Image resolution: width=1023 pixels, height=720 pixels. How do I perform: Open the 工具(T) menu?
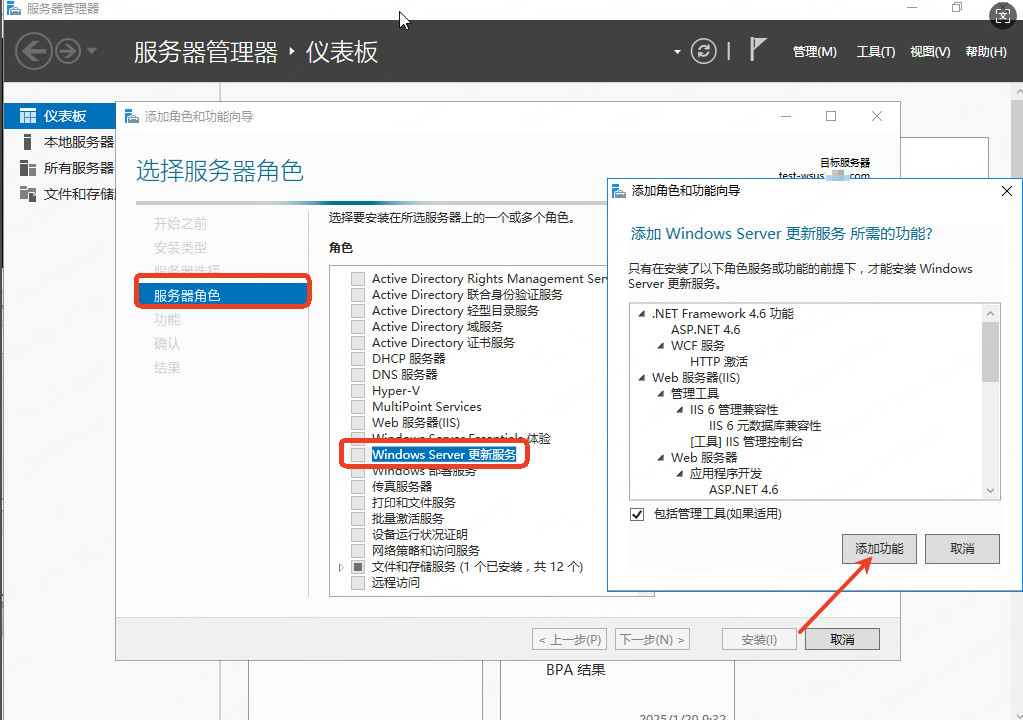pyautogui.click(x=876, y=52)
